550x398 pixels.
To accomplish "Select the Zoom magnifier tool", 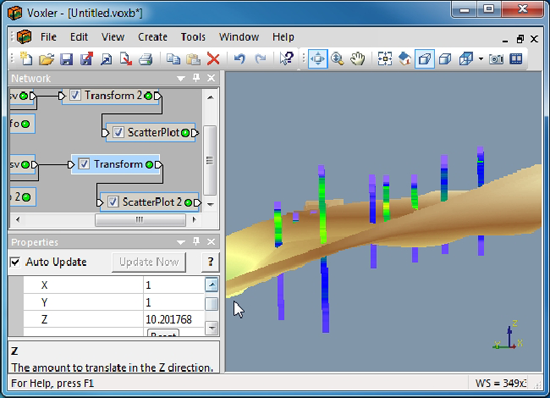I will click(x=337, y=59).
